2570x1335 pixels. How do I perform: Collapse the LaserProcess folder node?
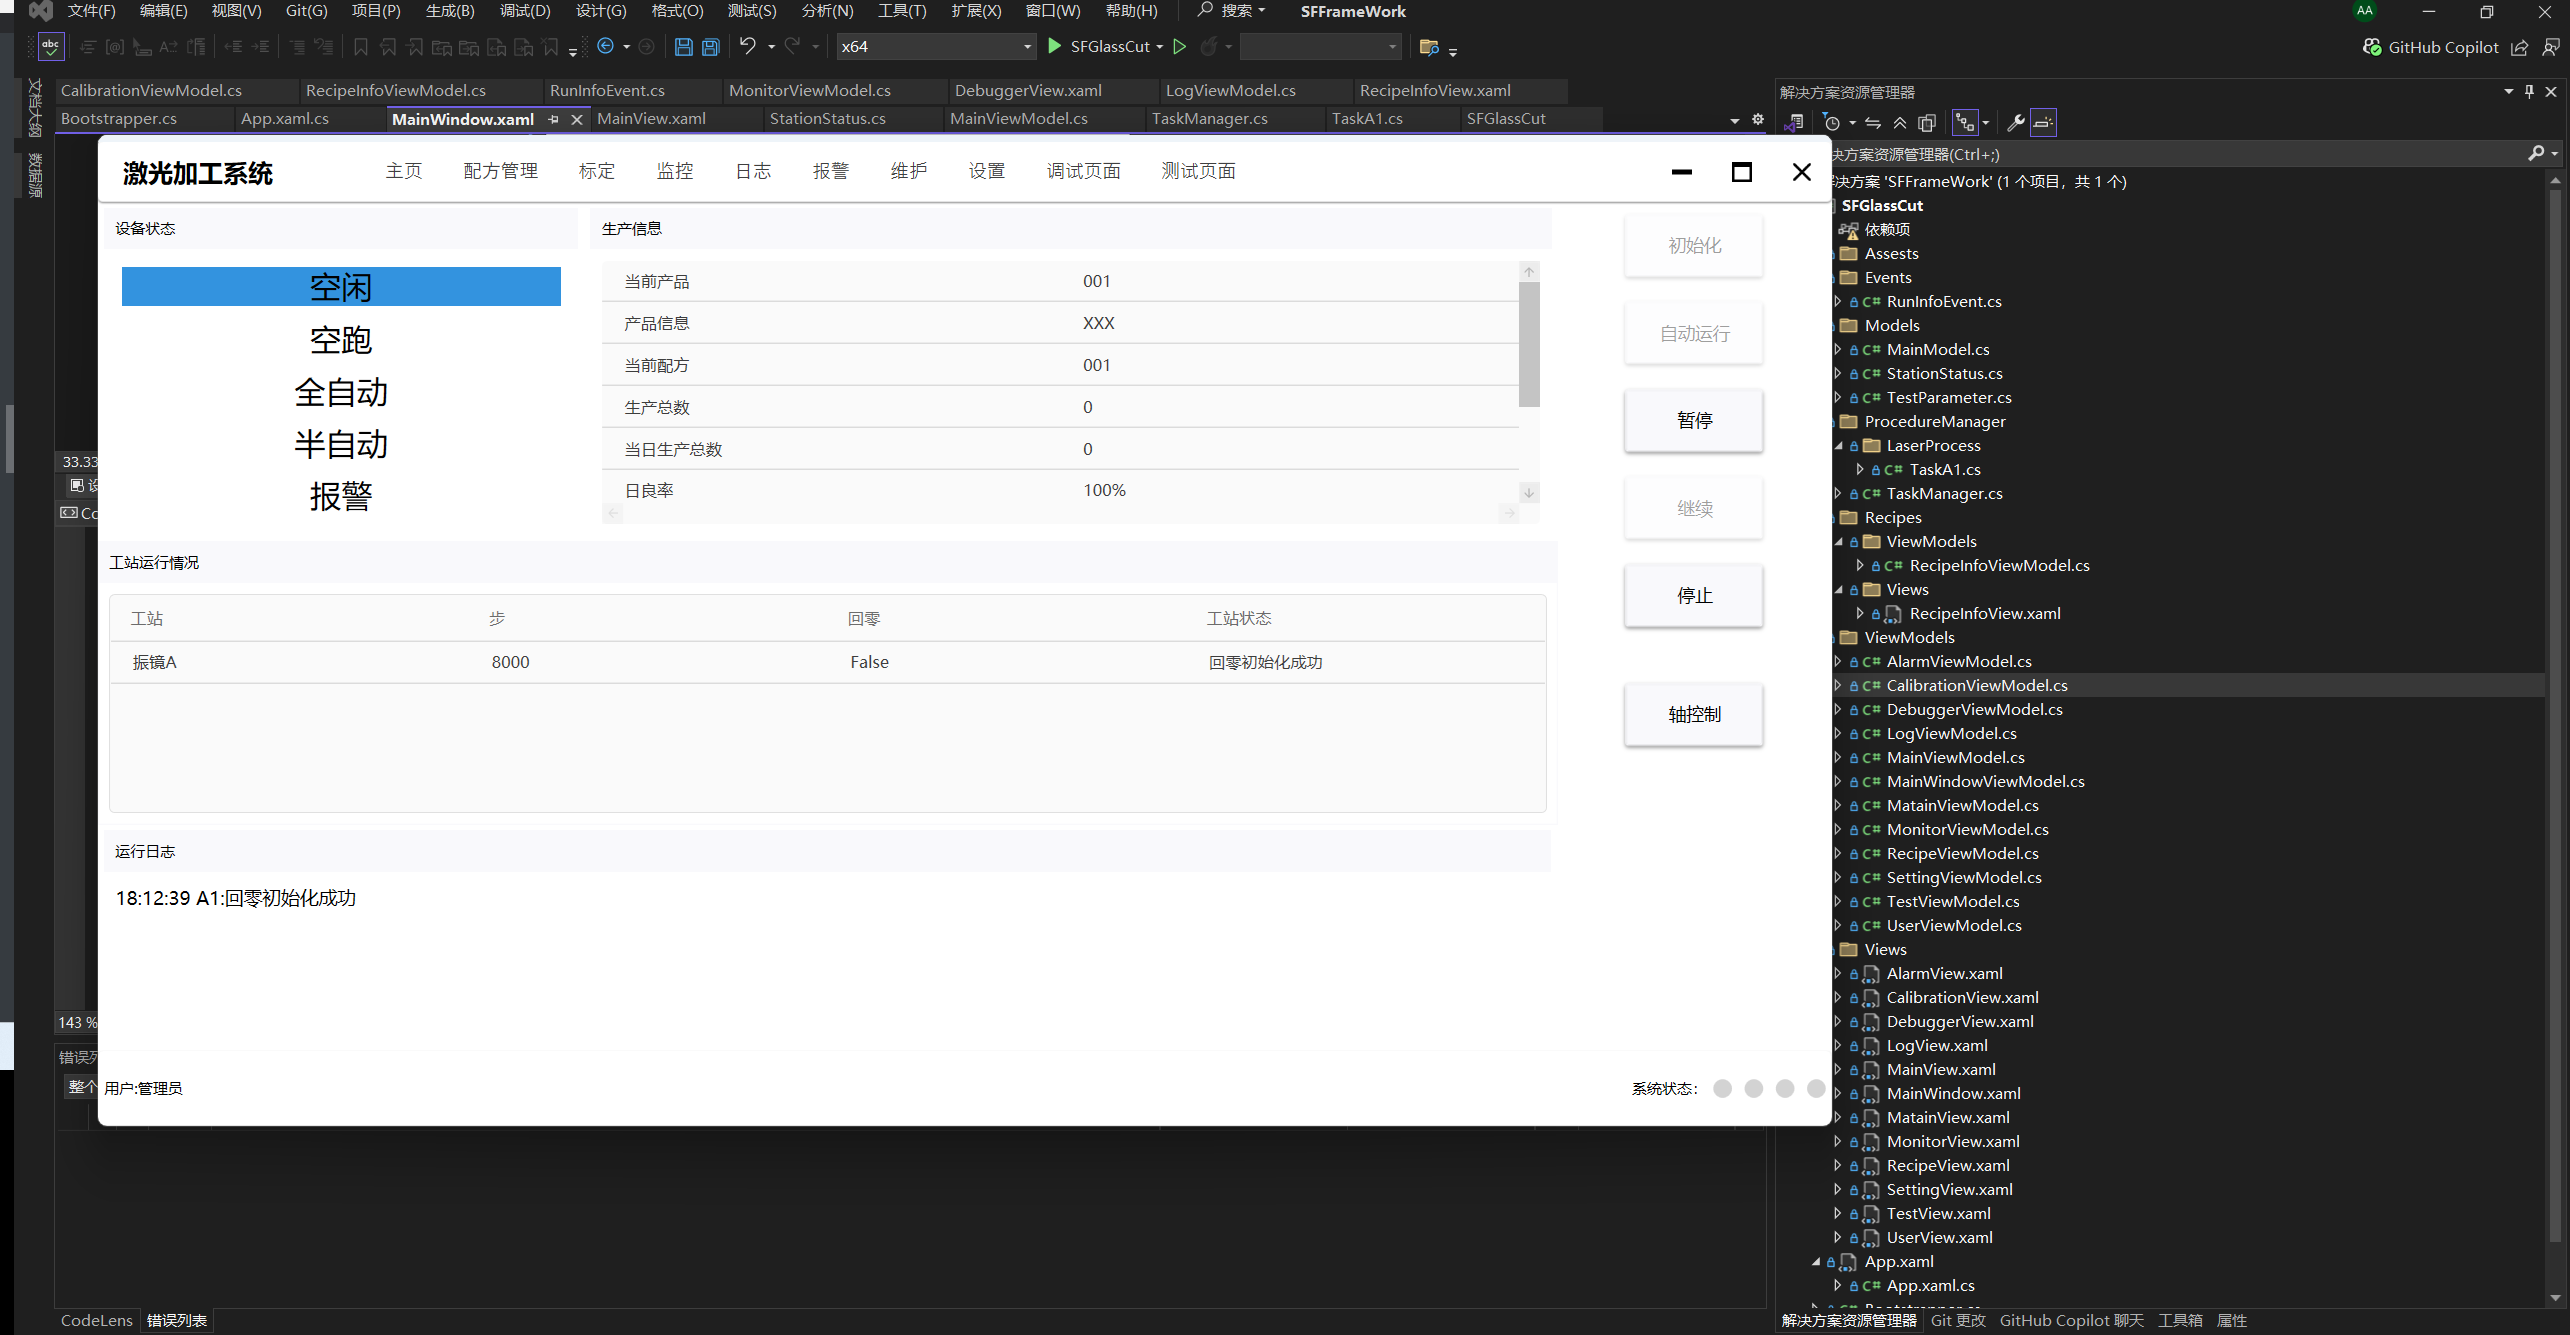(x=1837, y=445)
